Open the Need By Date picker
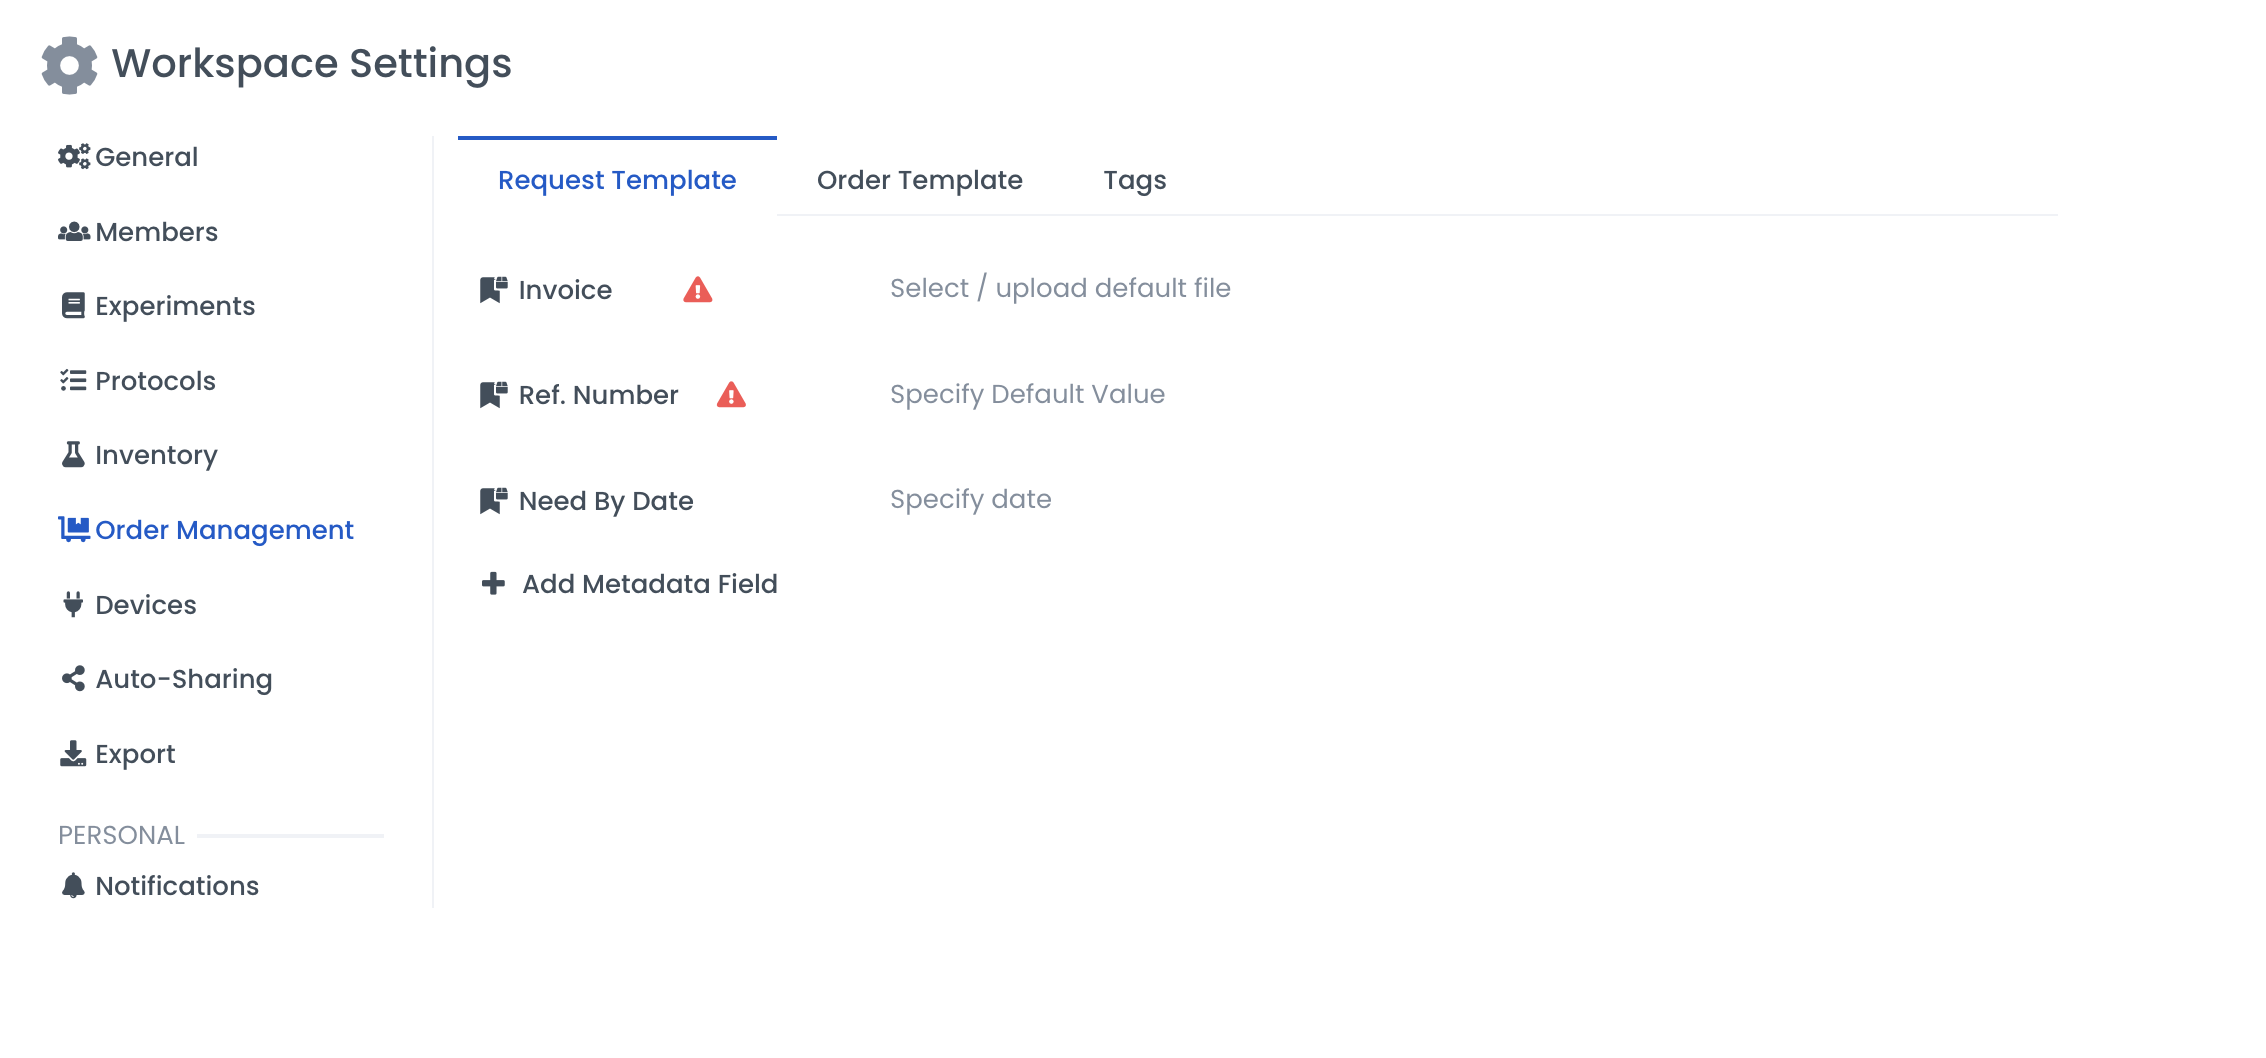The width and height of the screenshot is (2266, 1058). pos(970,499)
